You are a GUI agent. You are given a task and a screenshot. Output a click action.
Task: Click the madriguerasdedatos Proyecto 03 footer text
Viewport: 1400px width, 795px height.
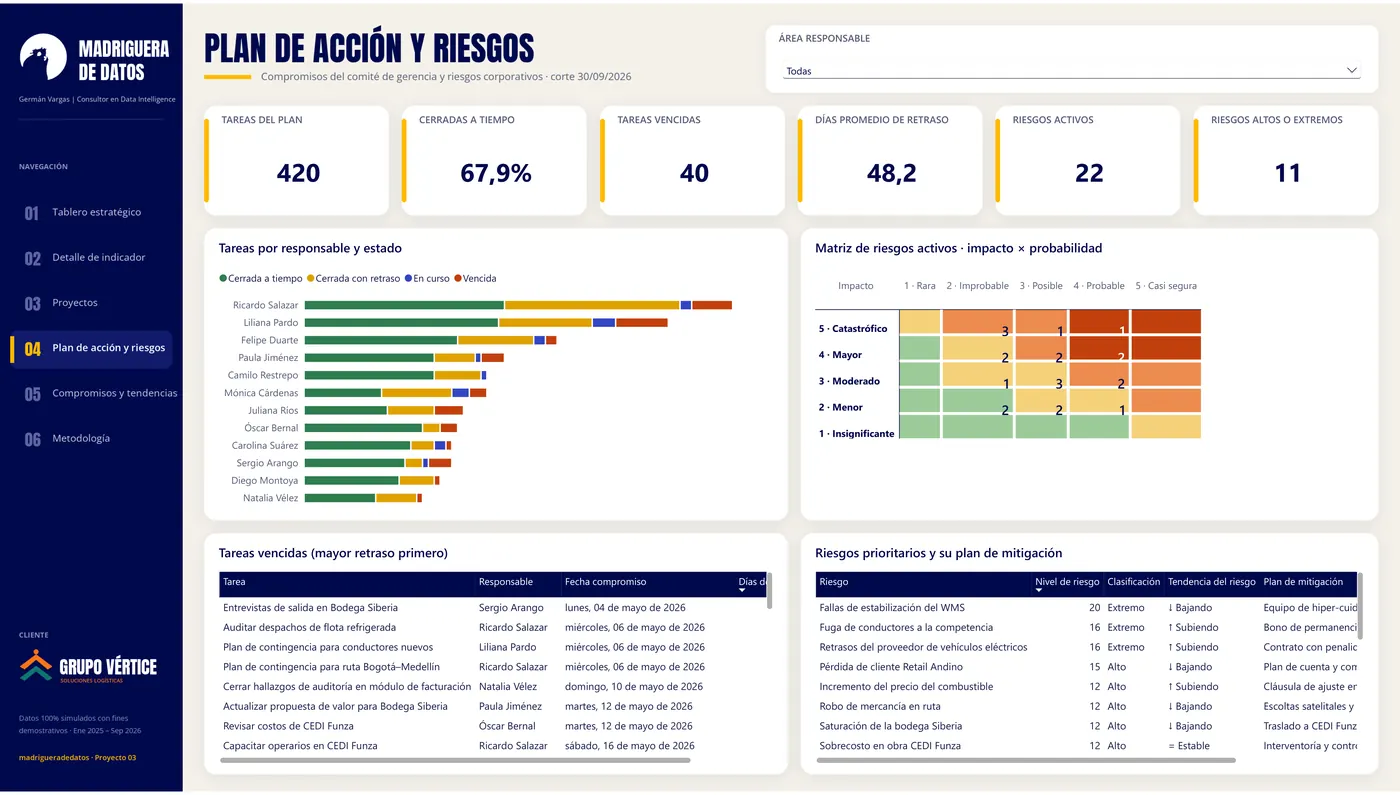point(77,758)
